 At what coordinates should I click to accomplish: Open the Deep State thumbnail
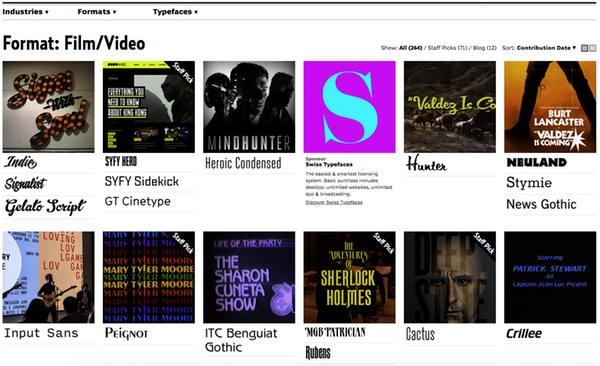coord(450,277)
